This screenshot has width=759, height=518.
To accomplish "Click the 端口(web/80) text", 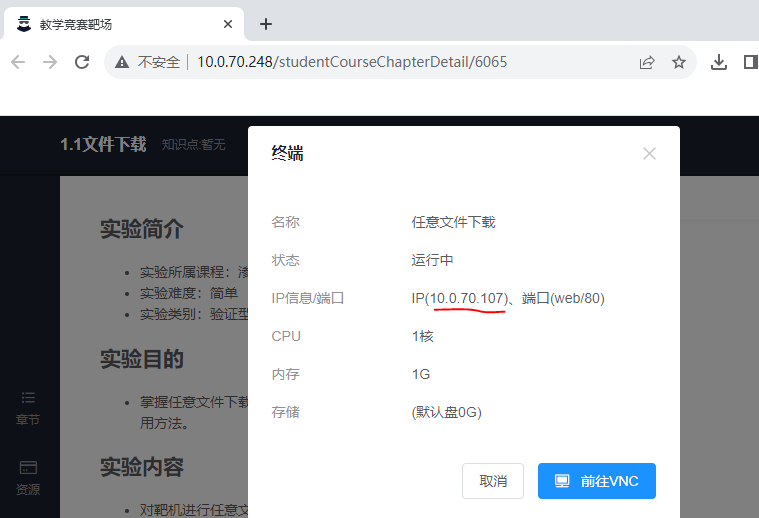I will [x=563, y=298].
